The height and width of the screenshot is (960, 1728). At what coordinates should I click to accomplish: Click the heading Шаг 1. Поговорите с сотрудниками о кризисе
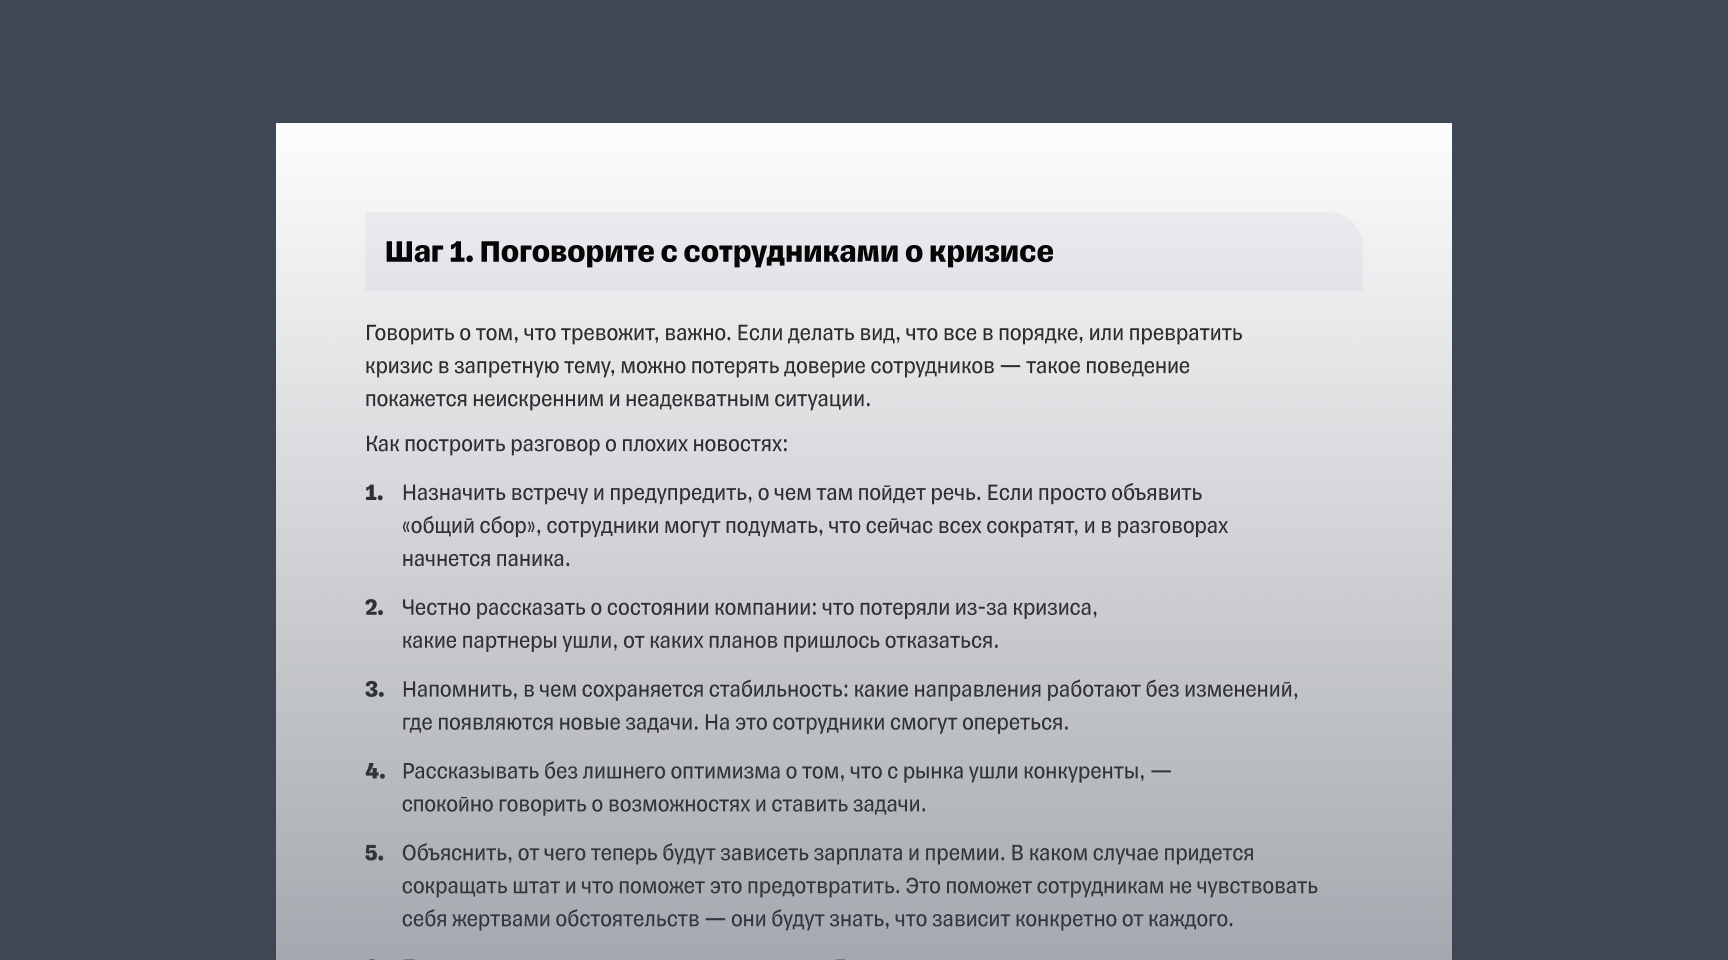click(x=718, y=253)
